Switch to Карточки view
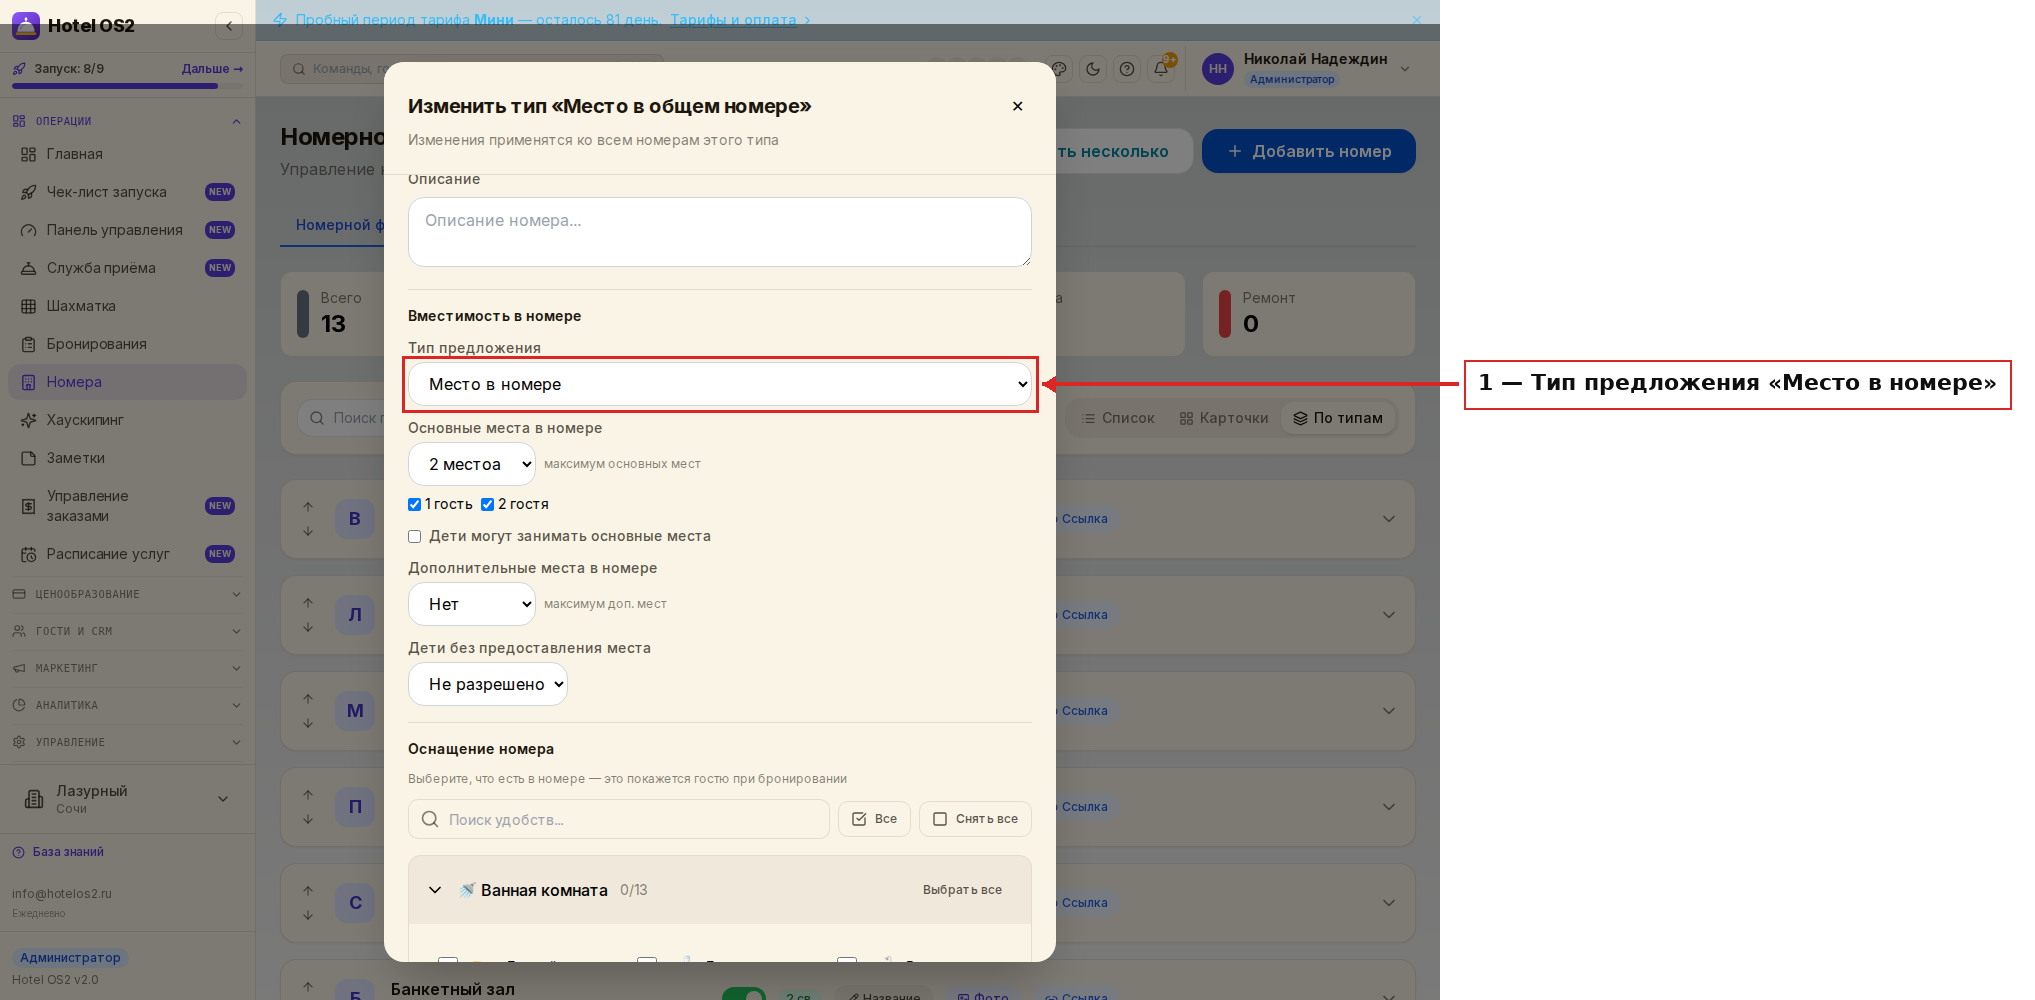The width and height of the screenshot is (2035, 1000). pos(1223,418)
